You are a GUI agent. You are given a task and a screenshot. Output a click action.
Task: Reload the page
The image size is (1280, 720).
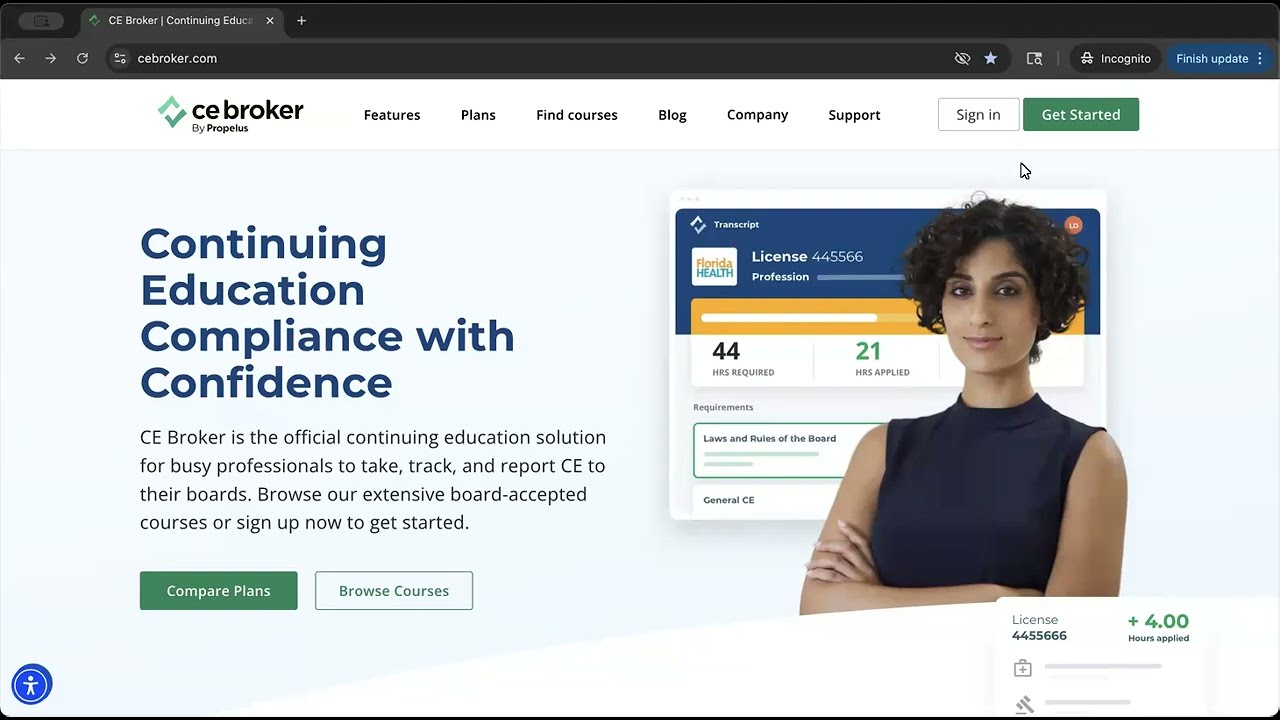(x=82, y=58)
